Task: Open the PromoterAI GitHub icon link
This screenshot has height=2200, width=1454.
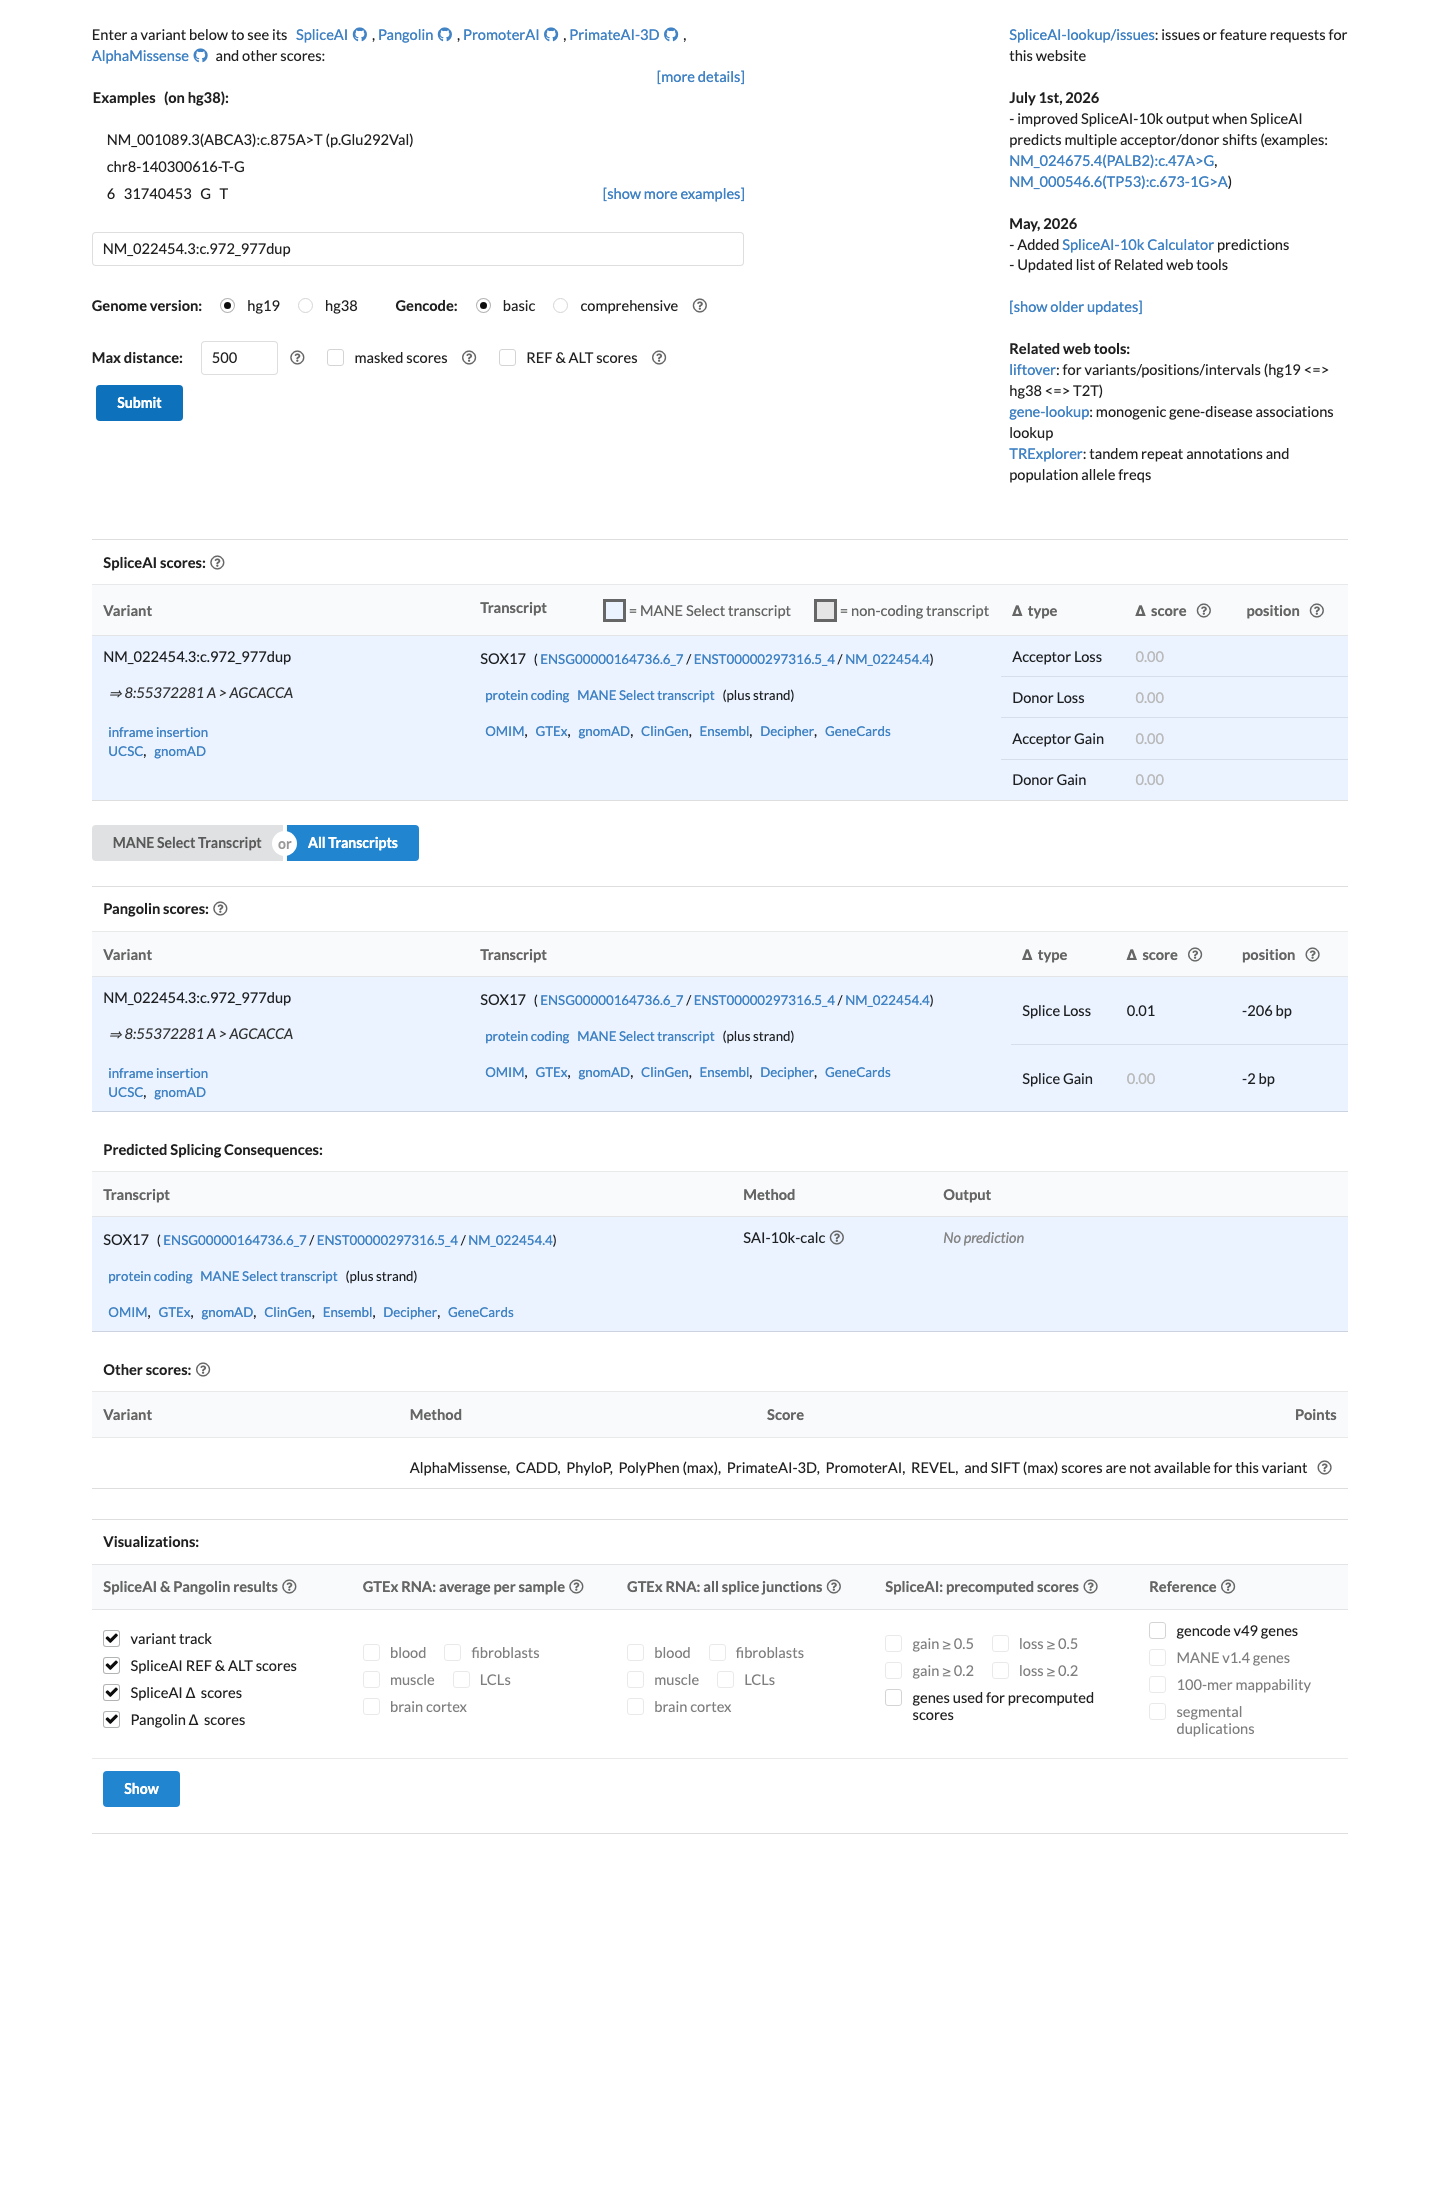Action: click(551, 35)
